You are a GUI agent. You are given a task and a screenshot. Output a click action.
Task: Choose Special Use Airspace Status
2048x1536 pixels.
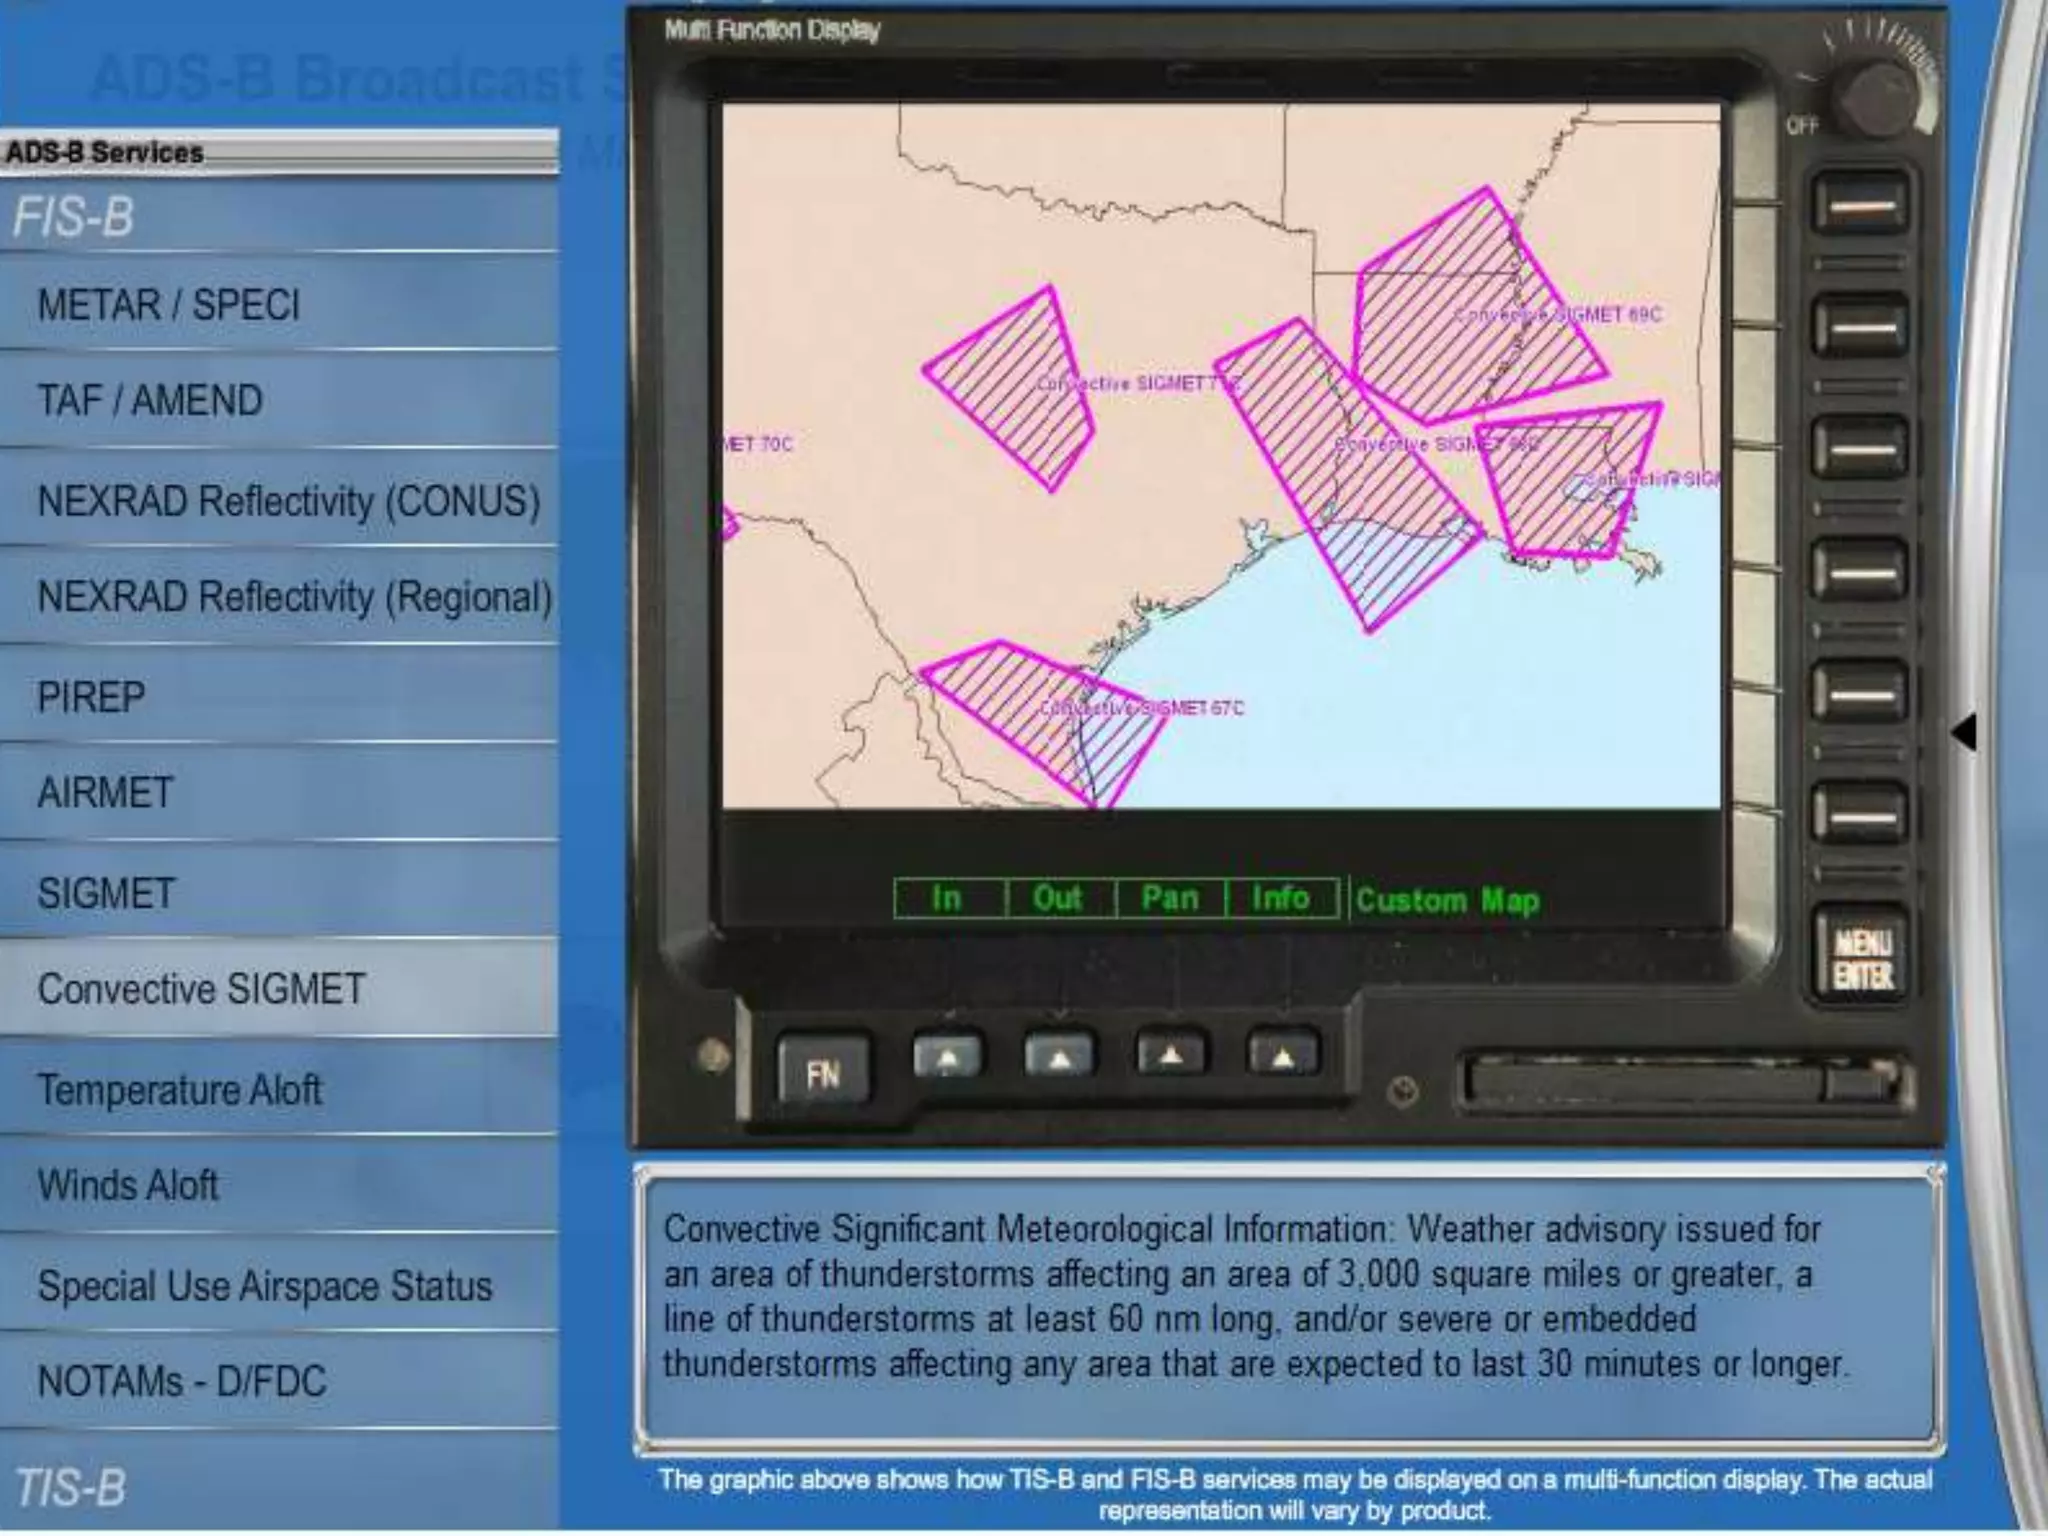265,1285
